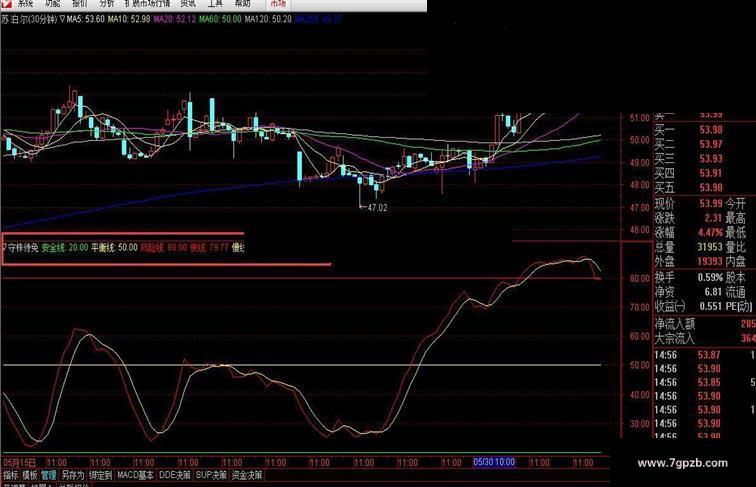This screenshot has height=487, width=756.
Task: Open the 资讯 menu
Action: [x=188, y=4]
